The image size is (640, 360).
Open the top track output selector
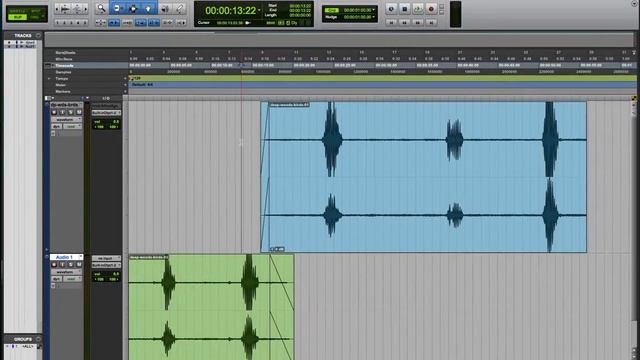tap(106, 113)
